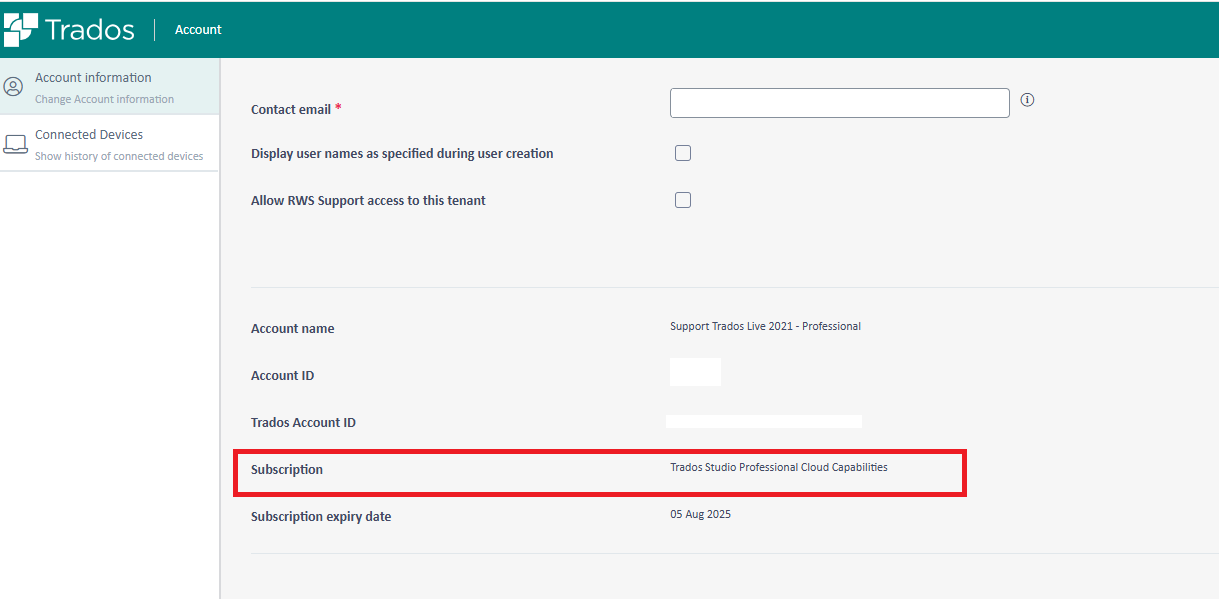
Task: Click the "Change Account information" subtitle
Action: tap(104, 99)
